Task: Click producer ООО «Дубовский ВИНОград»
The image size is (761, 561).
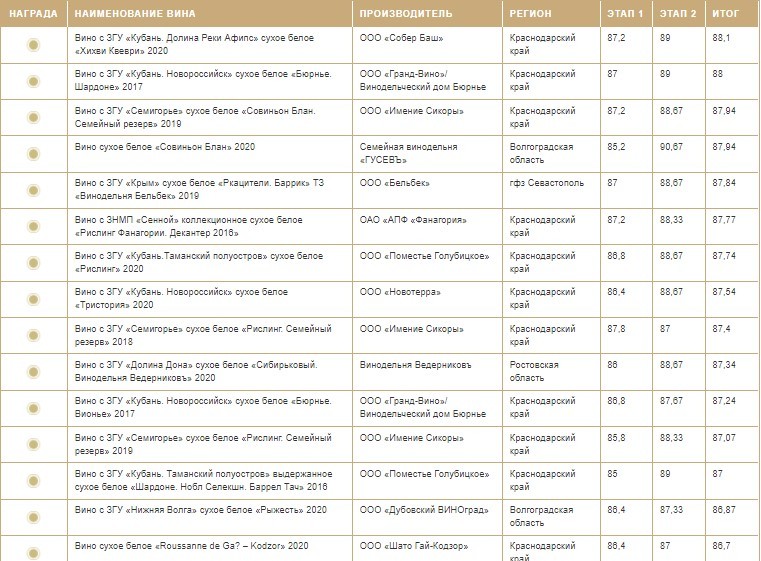Action: pyautogui.click(x=424, y=510)
